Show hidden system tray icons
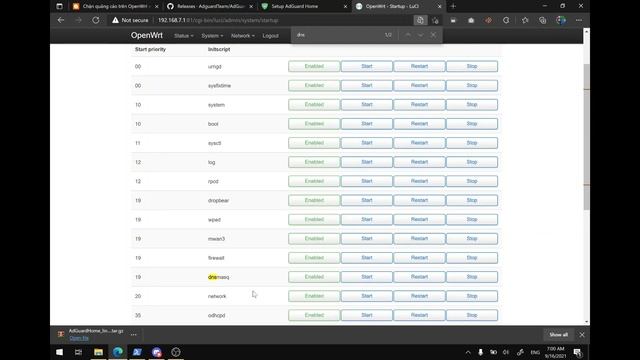This screenshot has height=360, width=640. [x=468, y=352]
